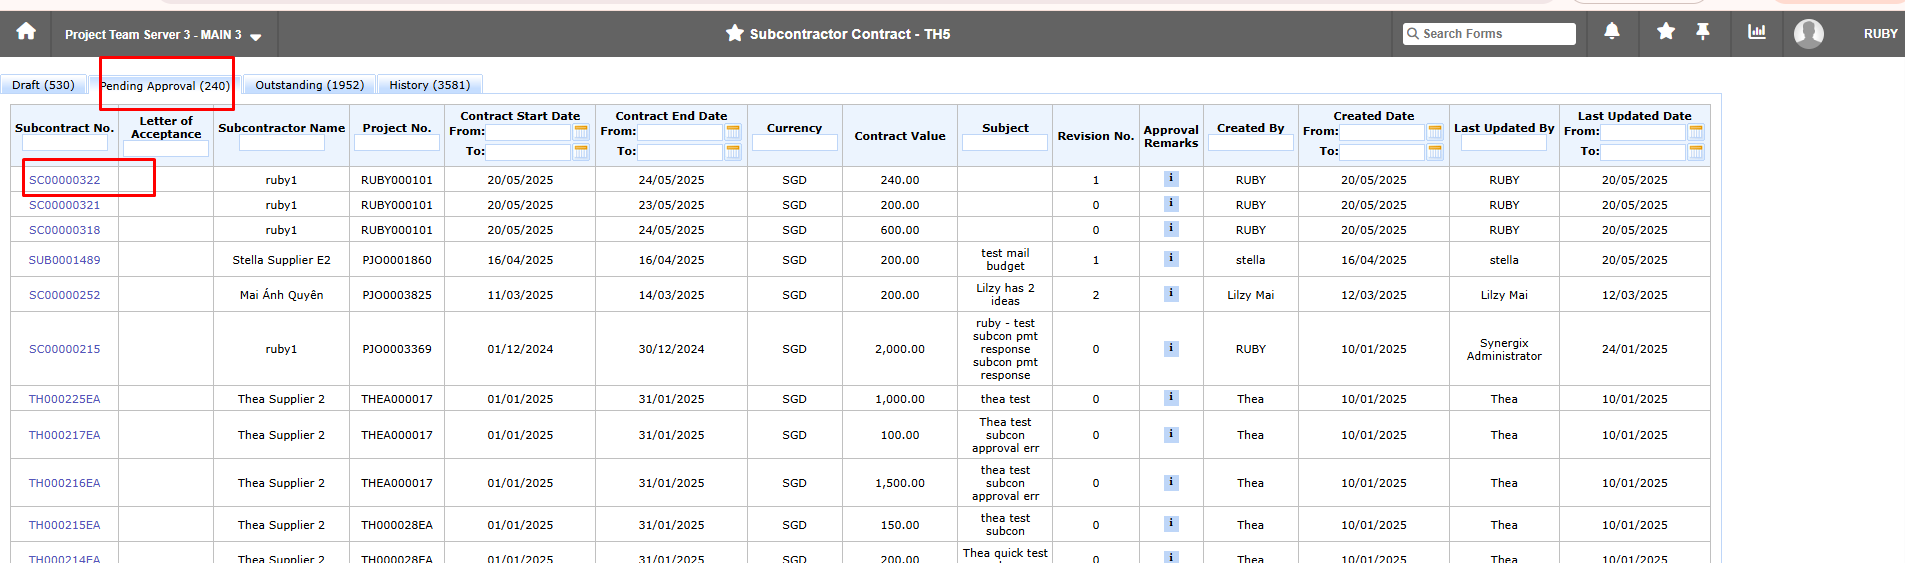
Task: Go to the Home icon
Action: coord(26,32)
